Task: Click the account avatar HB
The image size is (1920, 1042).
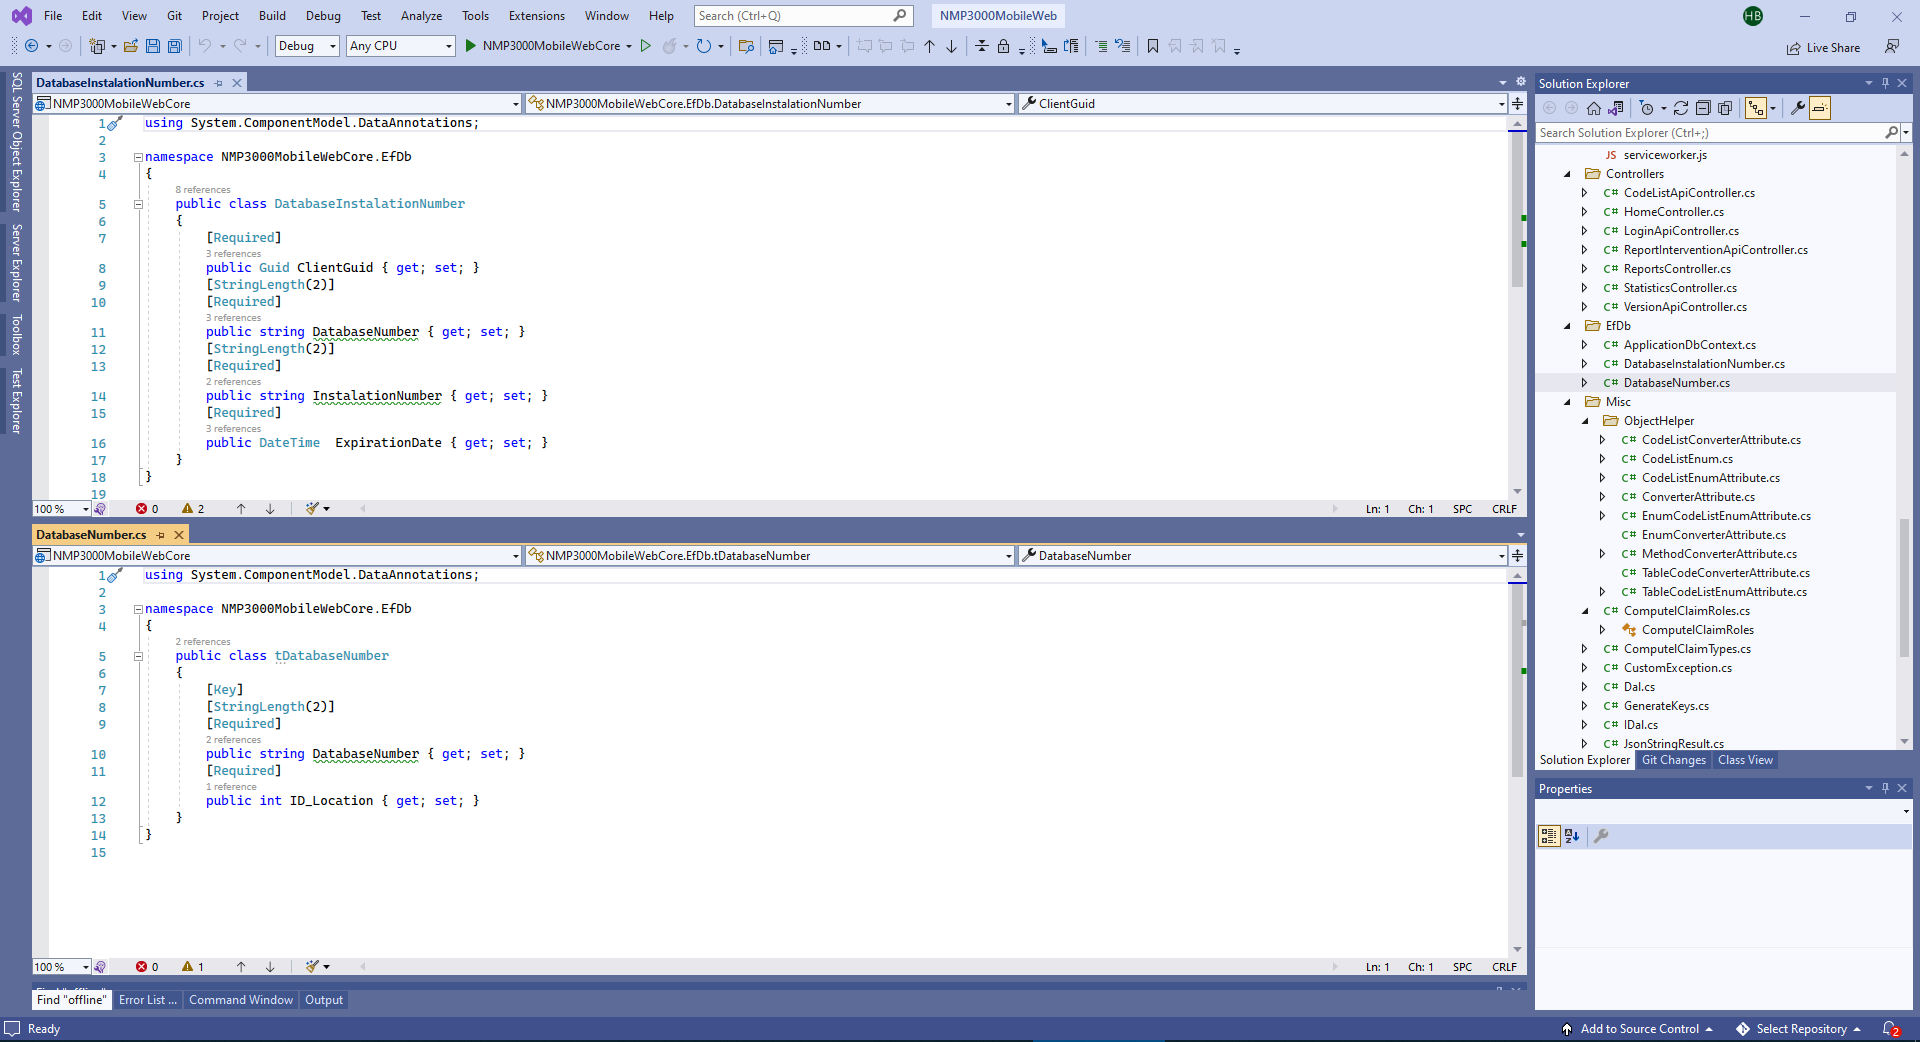Action: [1753, 16]
